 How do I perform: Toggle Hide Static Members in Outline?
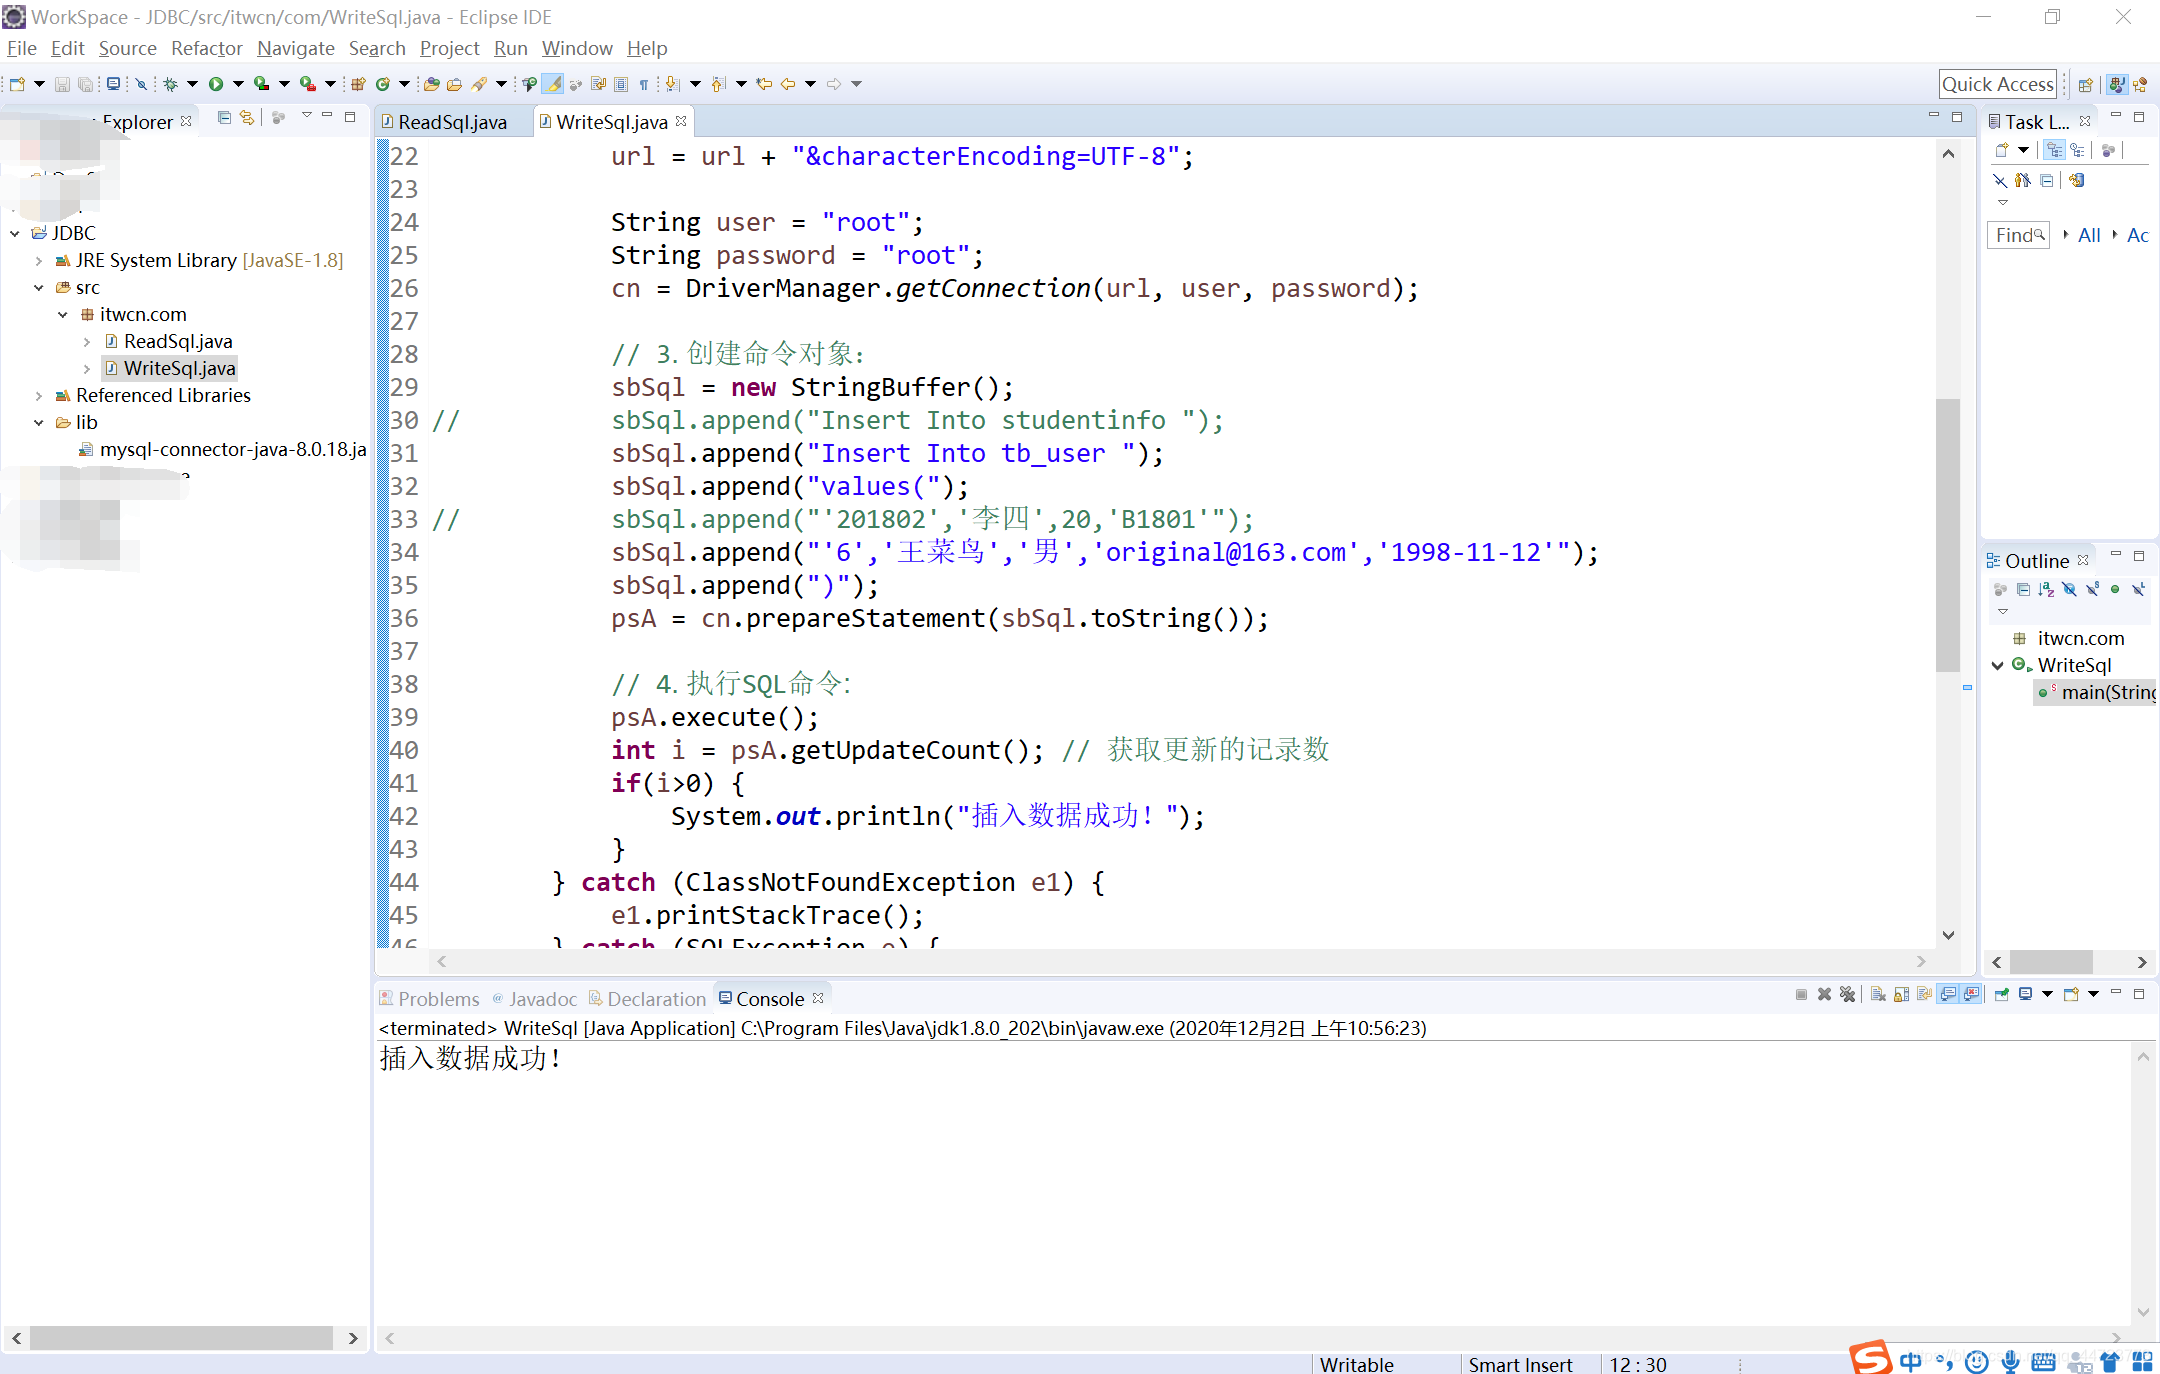coord(2093,589)
